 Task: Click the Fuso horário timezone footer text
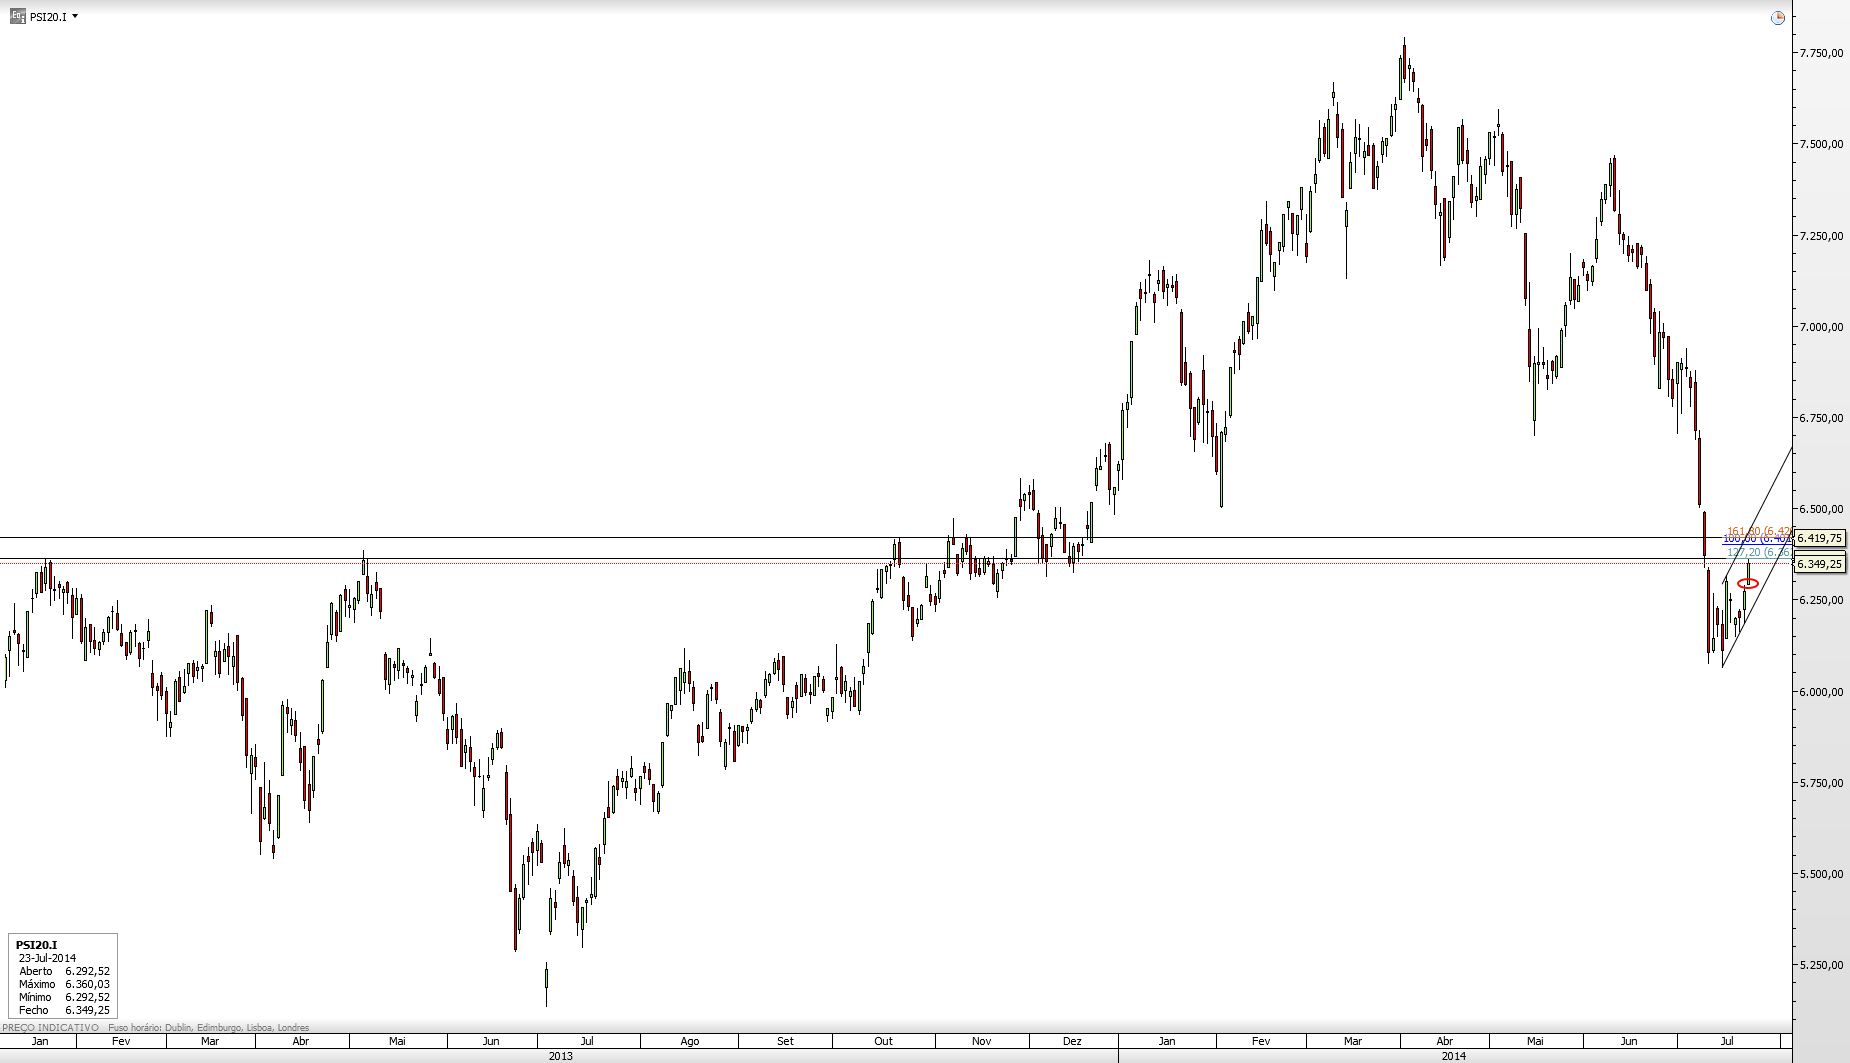click(208, 1027)
